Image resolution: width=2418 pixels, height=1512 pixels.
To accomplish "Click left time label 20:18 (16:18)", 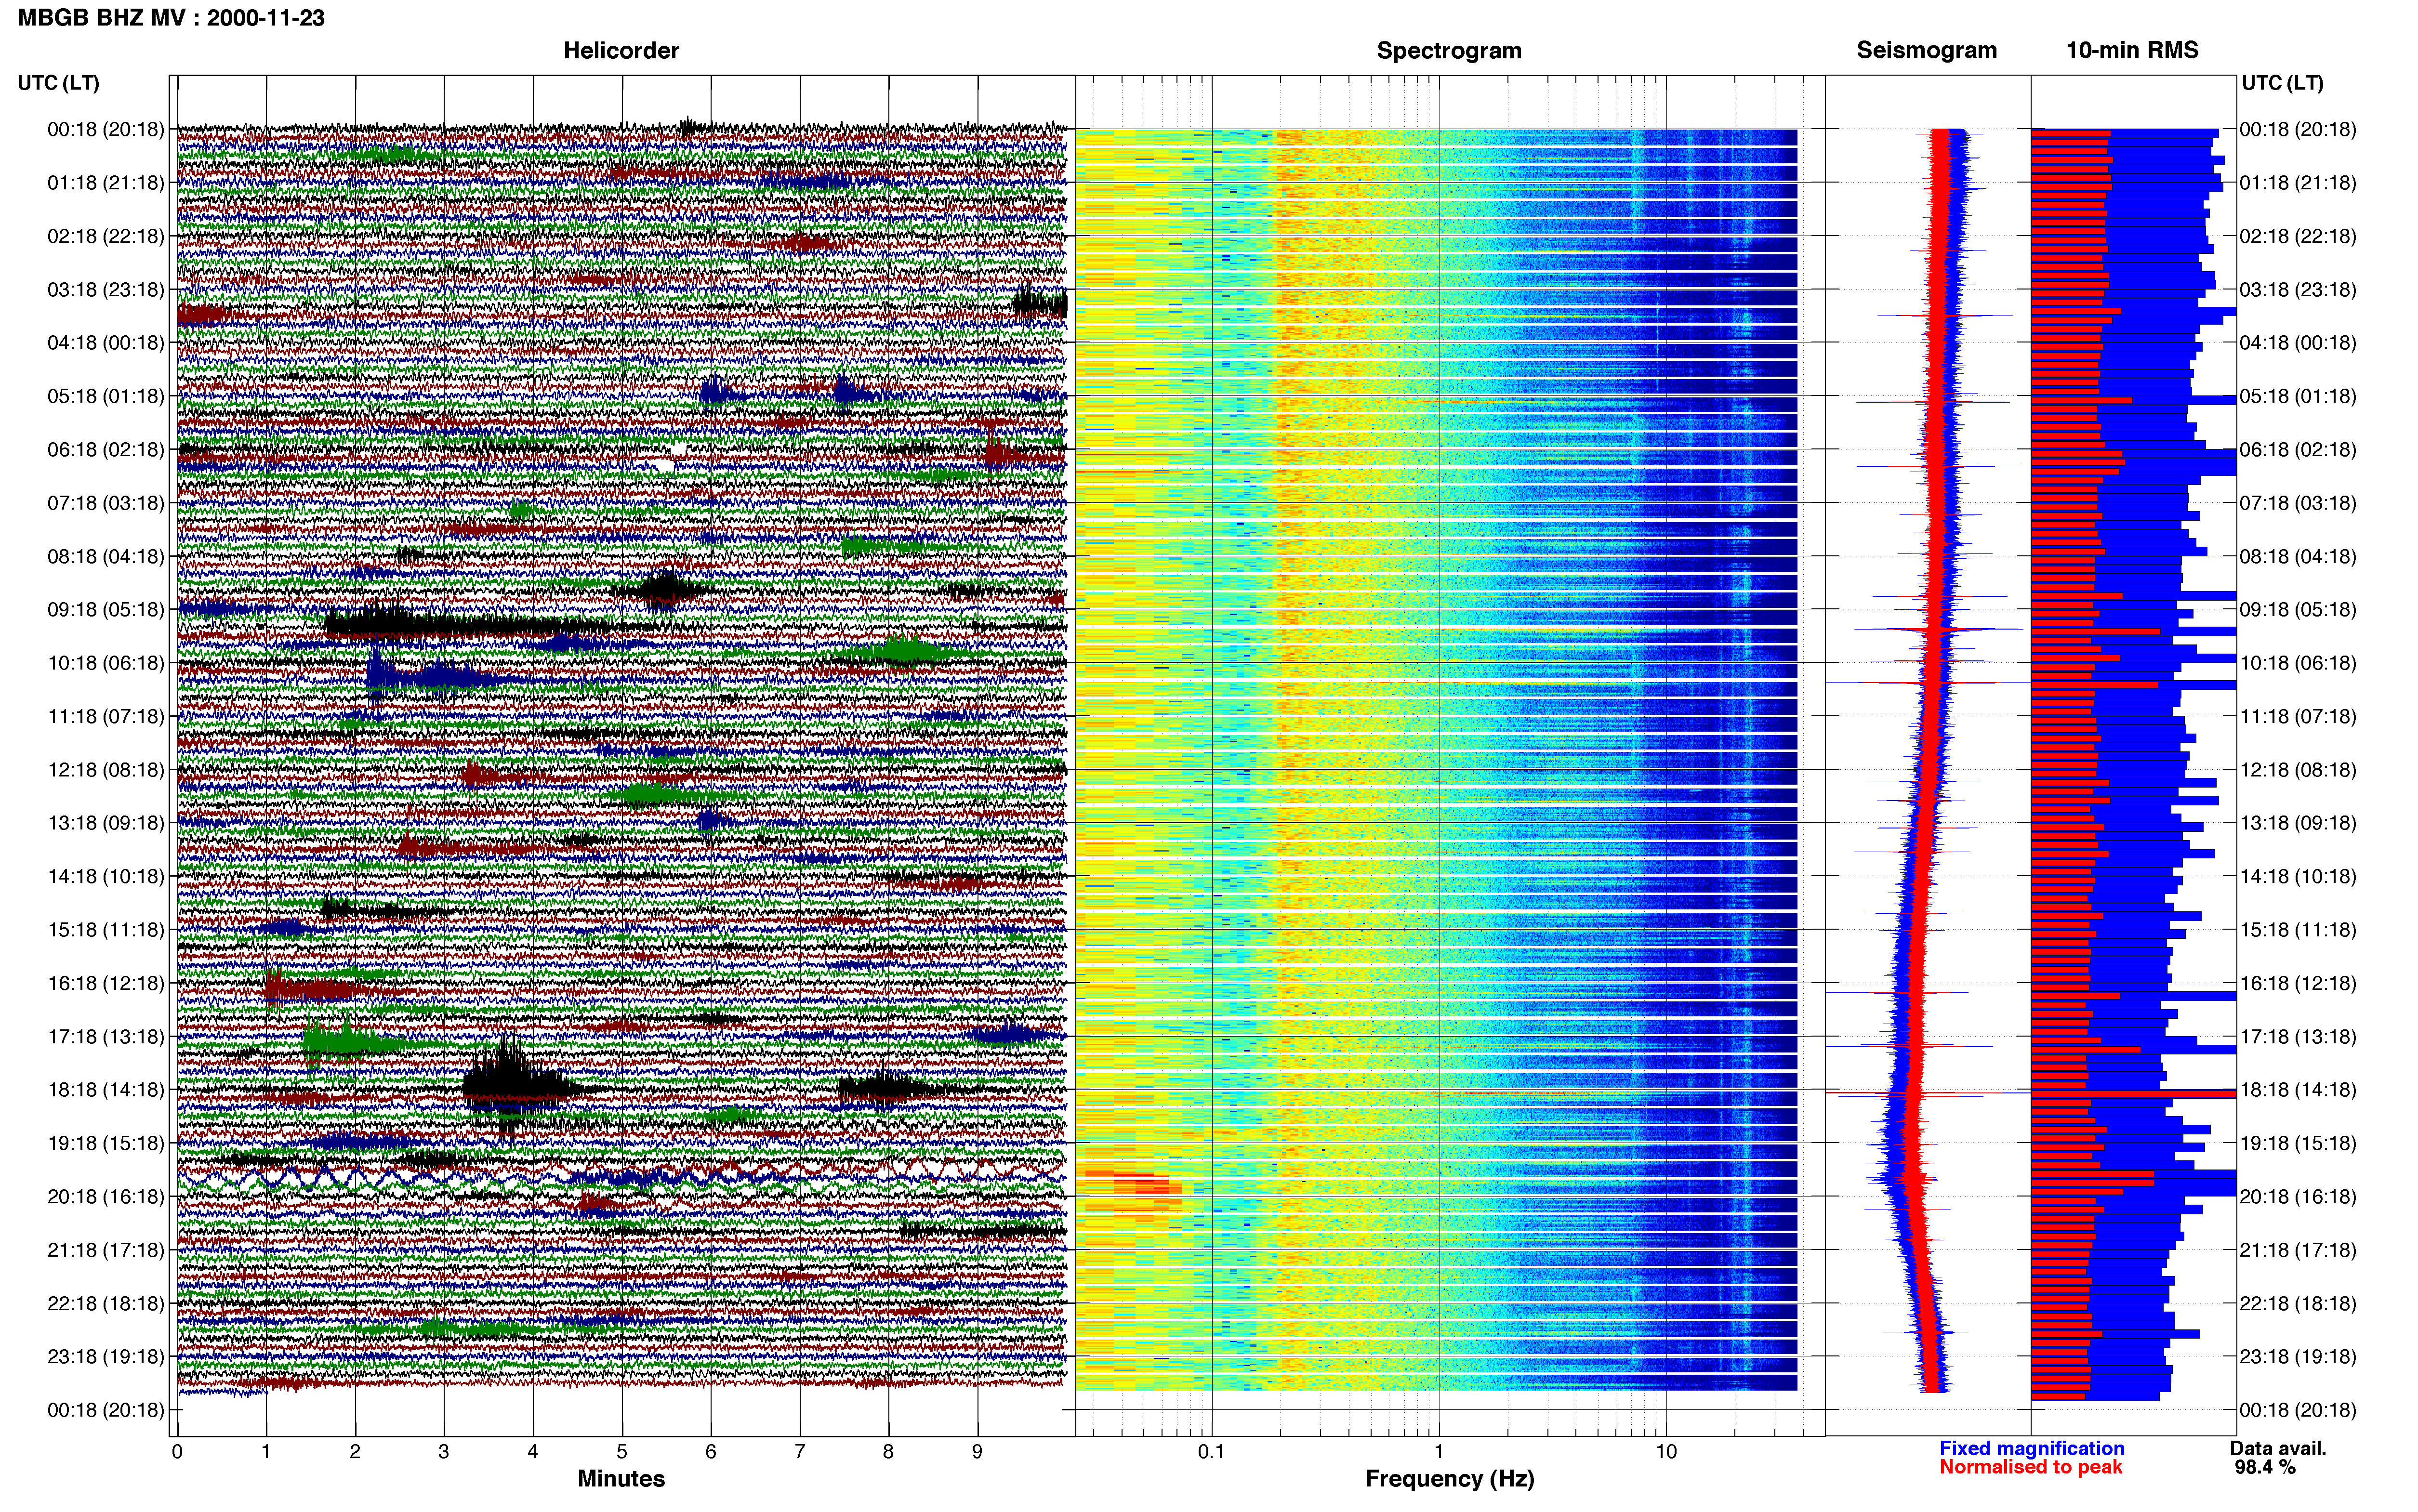I will 106,1197.
